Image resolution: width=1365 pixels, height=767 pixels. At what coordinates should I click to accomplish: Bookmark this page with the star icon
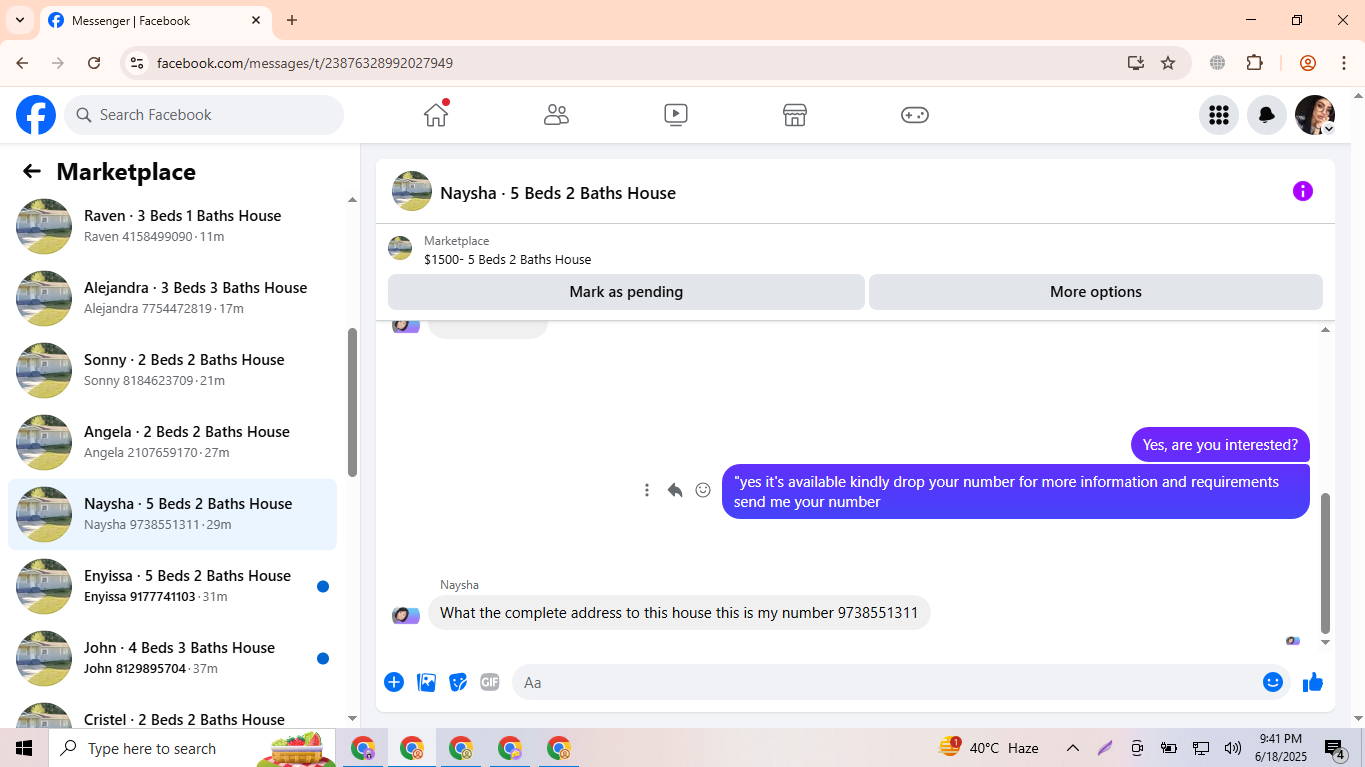(x=1168, y=63)
